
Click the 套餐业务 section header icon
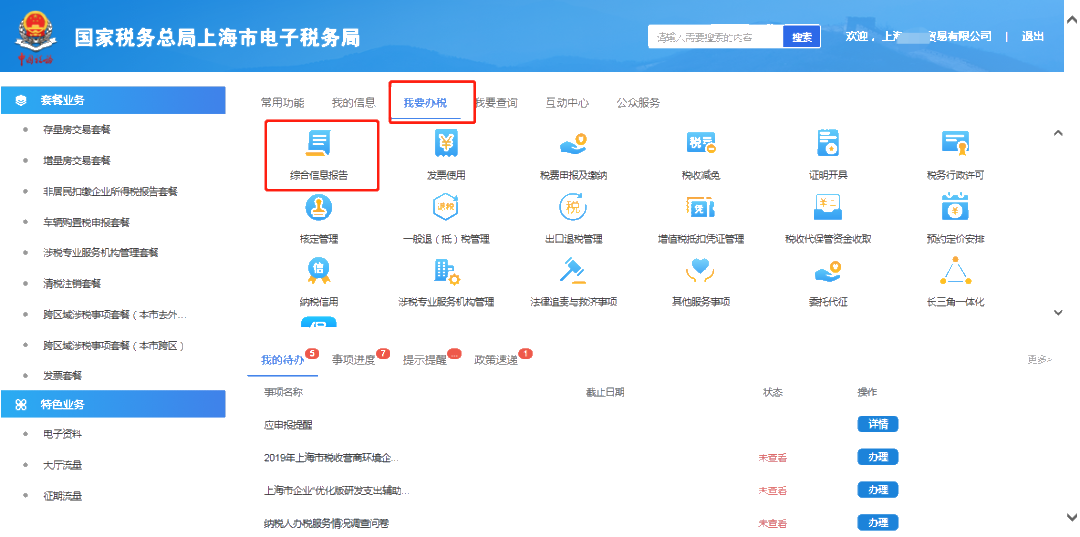click(20, 101)
